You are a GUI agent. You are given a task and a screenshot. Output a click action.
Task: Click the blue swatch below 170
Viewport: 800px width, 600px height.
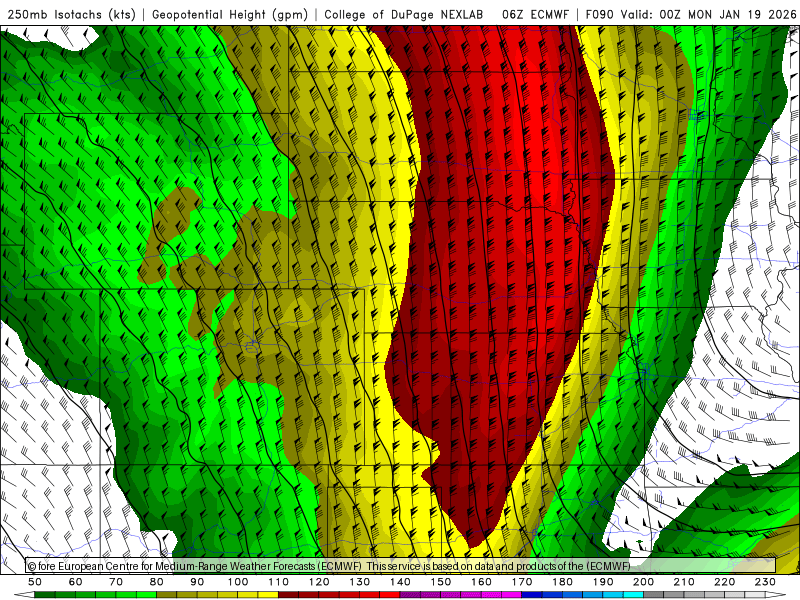(x=532, y=595)
